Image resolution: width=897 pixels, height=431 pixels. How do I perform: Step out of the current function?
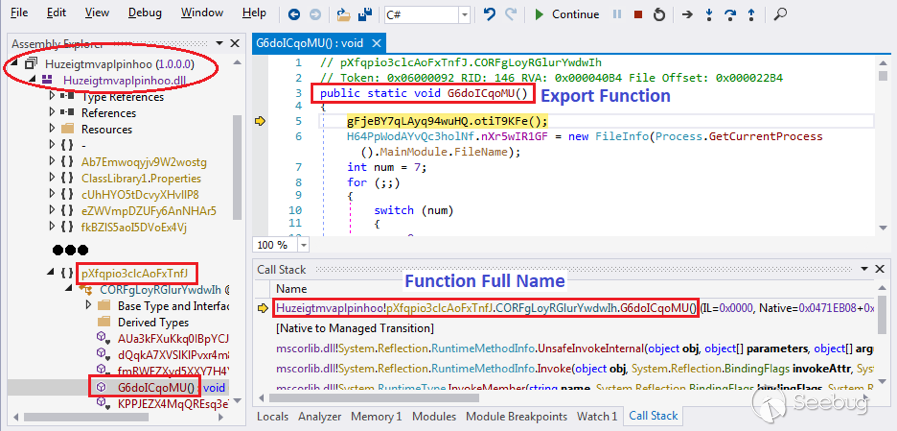[751, 15]
